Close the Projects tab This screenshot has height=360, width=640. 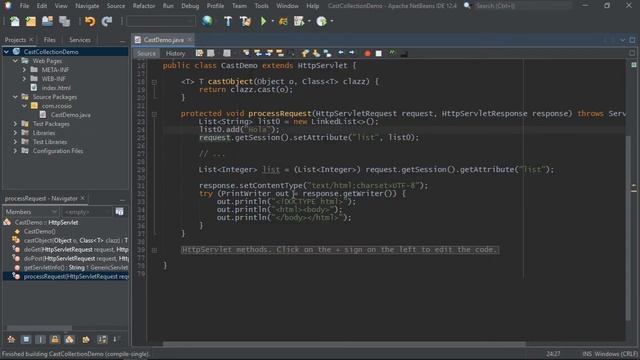point(31,40)
